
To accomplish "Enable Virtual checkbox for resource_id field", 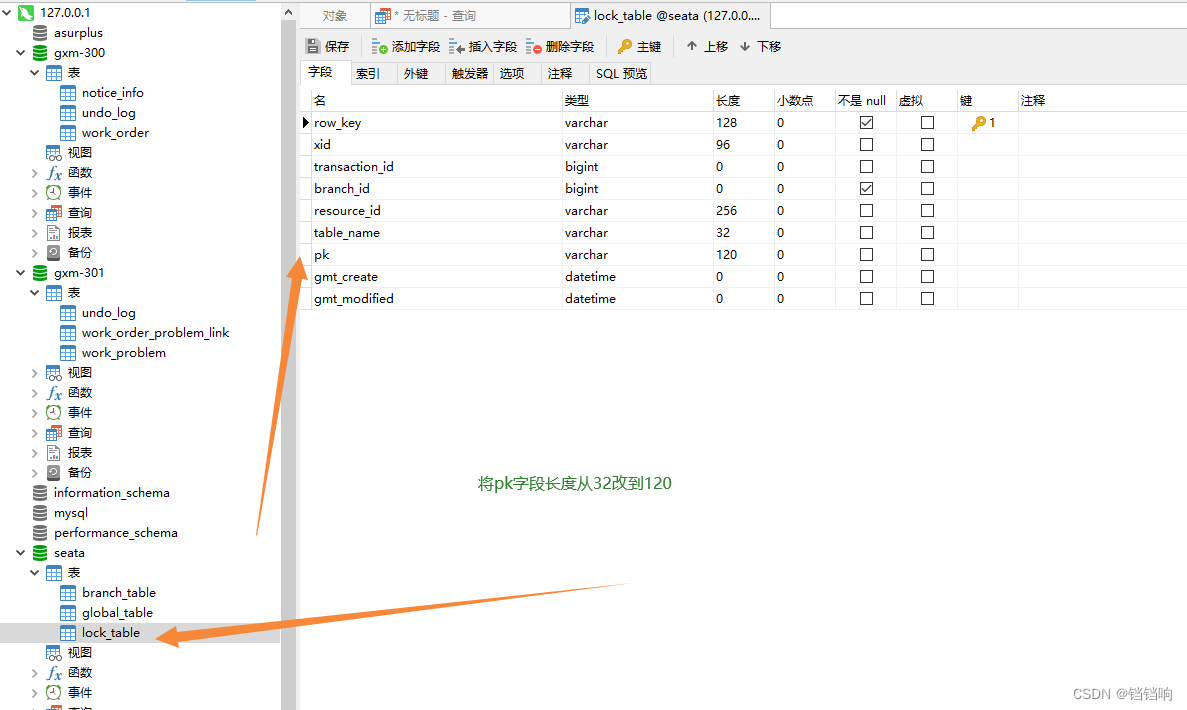I will coord(927,210).
